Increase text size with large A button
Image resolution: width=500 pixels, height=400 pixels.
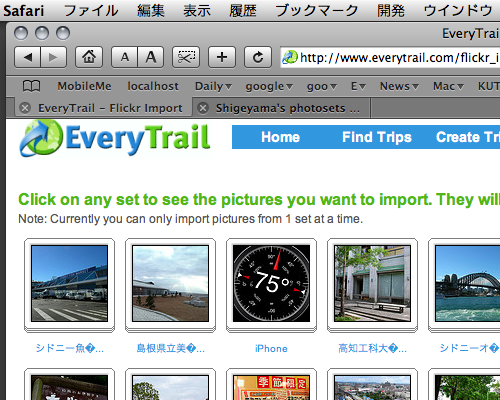click(151, 57)
